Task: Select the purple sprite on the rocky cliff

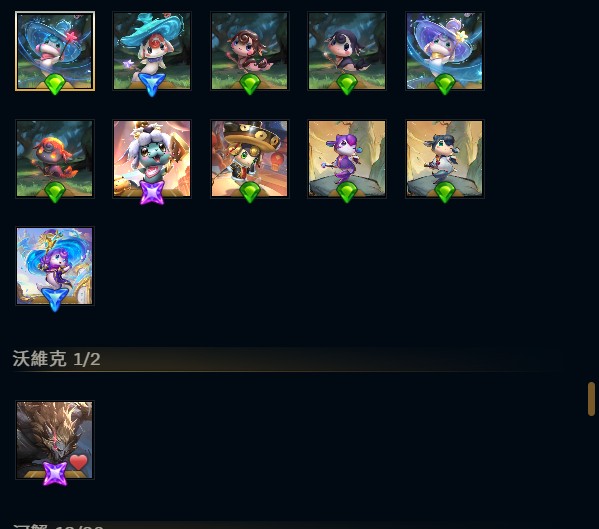Action: (347, 159)
